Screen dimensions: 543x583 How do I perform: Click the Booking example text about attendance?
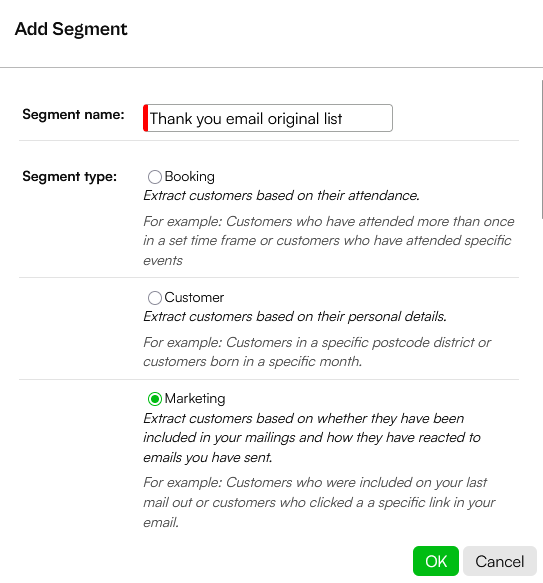(x=329, y=241)
